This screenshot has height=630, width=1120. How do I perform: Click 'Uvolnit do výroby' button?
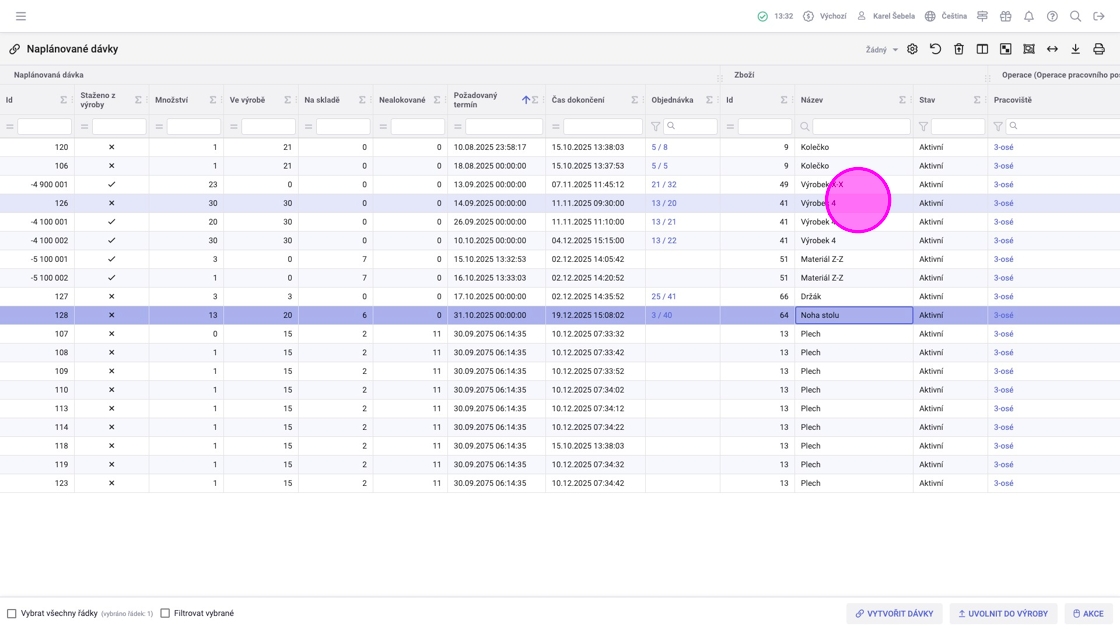(1002, 613)
